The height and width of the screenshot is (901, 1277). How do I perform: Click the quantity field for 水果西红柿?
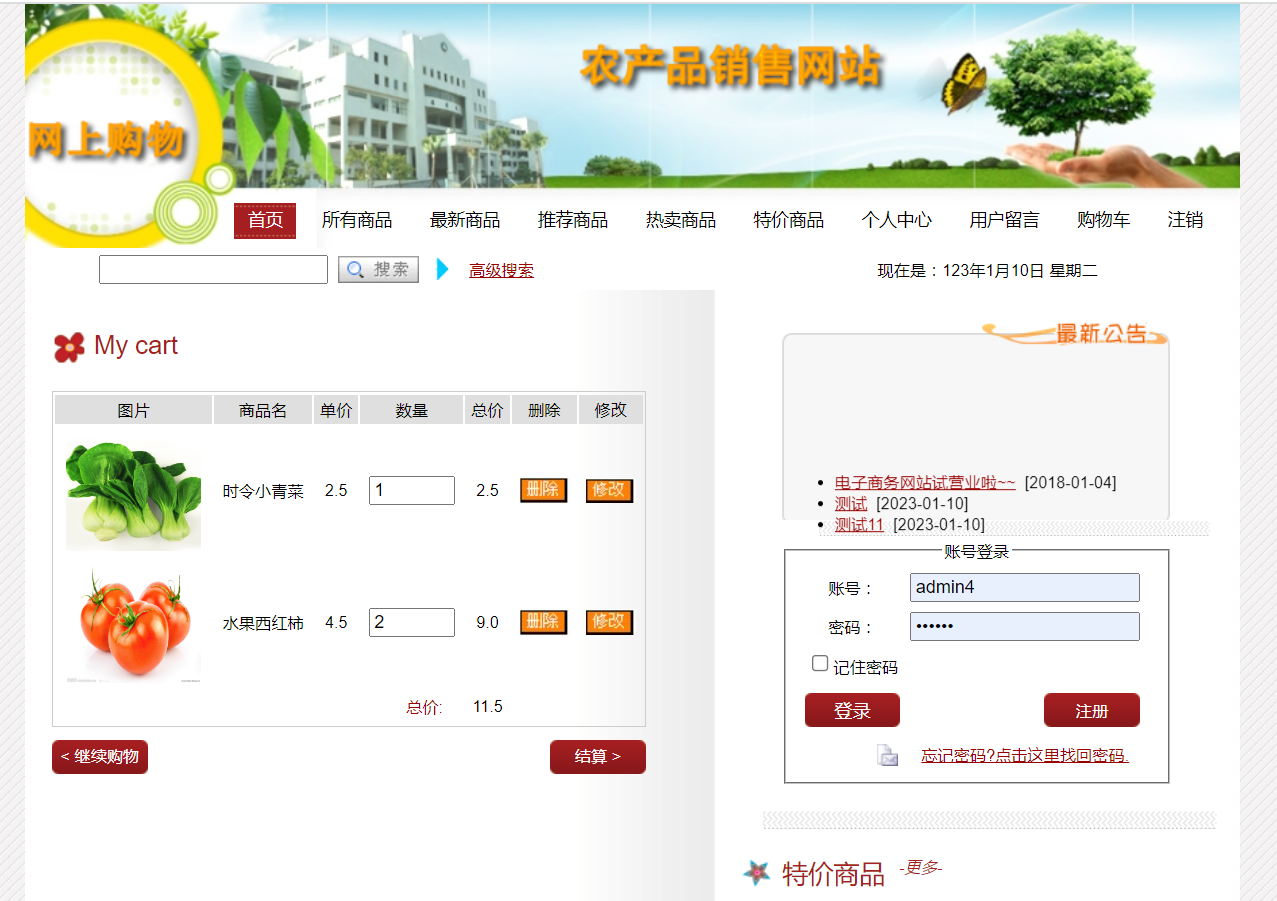(x=412, y=622)
